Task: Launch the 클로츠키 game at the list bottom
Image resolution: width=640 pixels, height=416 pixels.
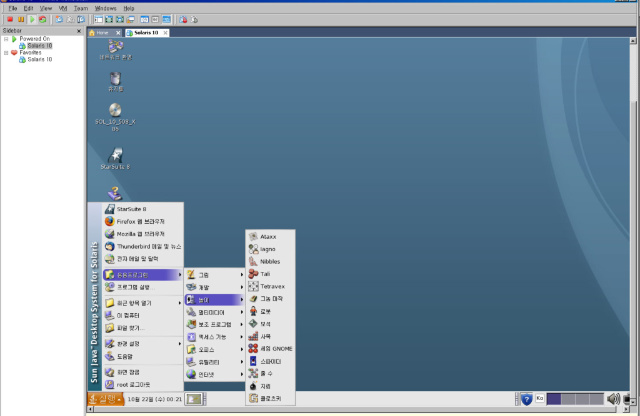Action: 270,398
